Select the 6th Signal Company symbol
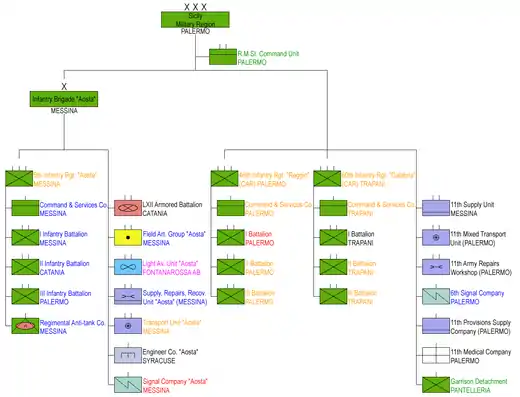The height and width of the screenshot is (397, 520). coord(436,296)
